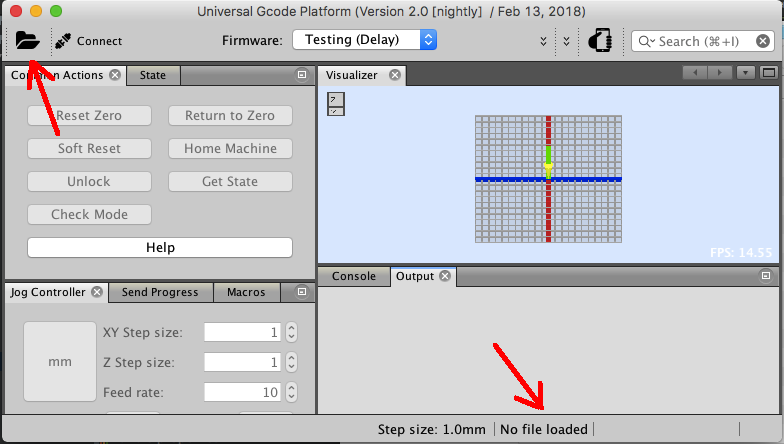Expand the first toolbar overflow chevron
The width and height of the screenshot is (784, 444).
[x=544, y=41]
